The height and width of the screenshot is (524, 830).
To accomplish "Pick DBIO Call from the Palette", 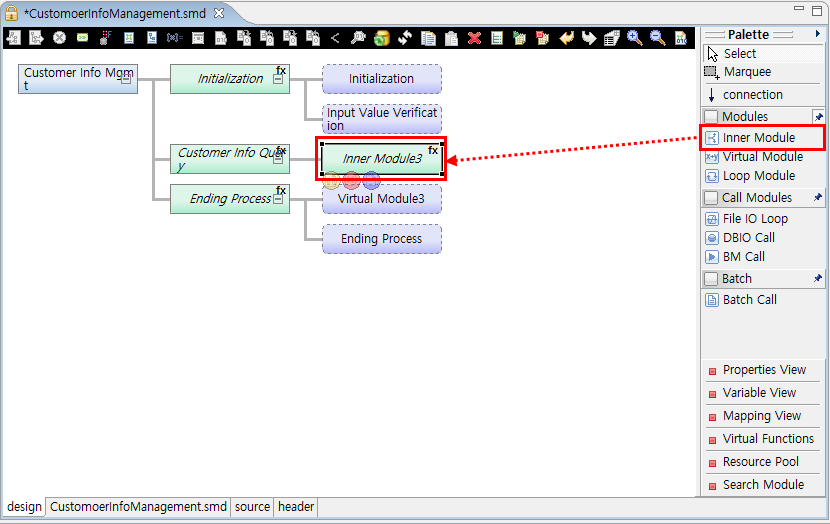I will pyautogui.click(x=762, y=238).
